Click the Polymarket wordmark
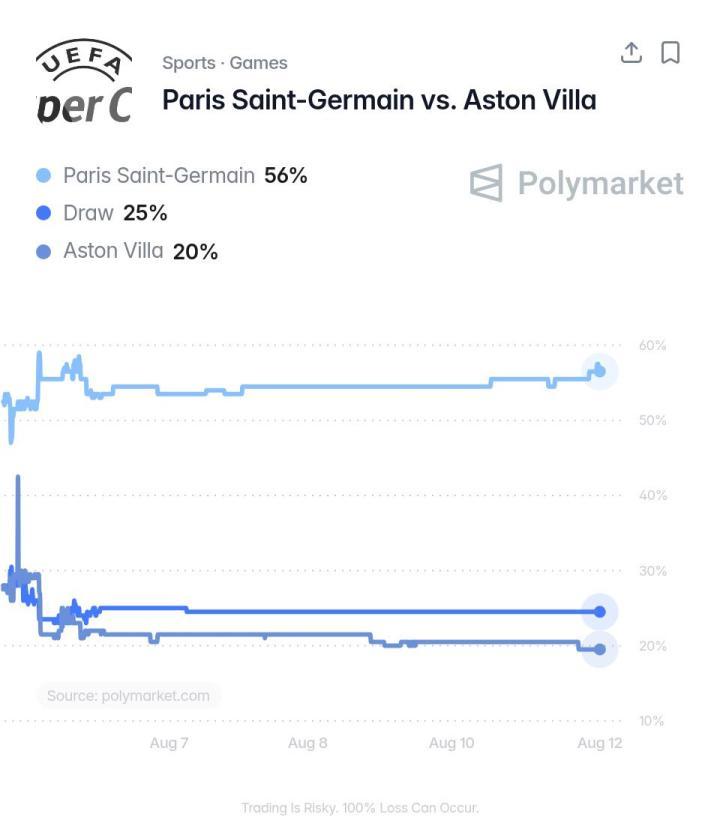 click(601, 183)
